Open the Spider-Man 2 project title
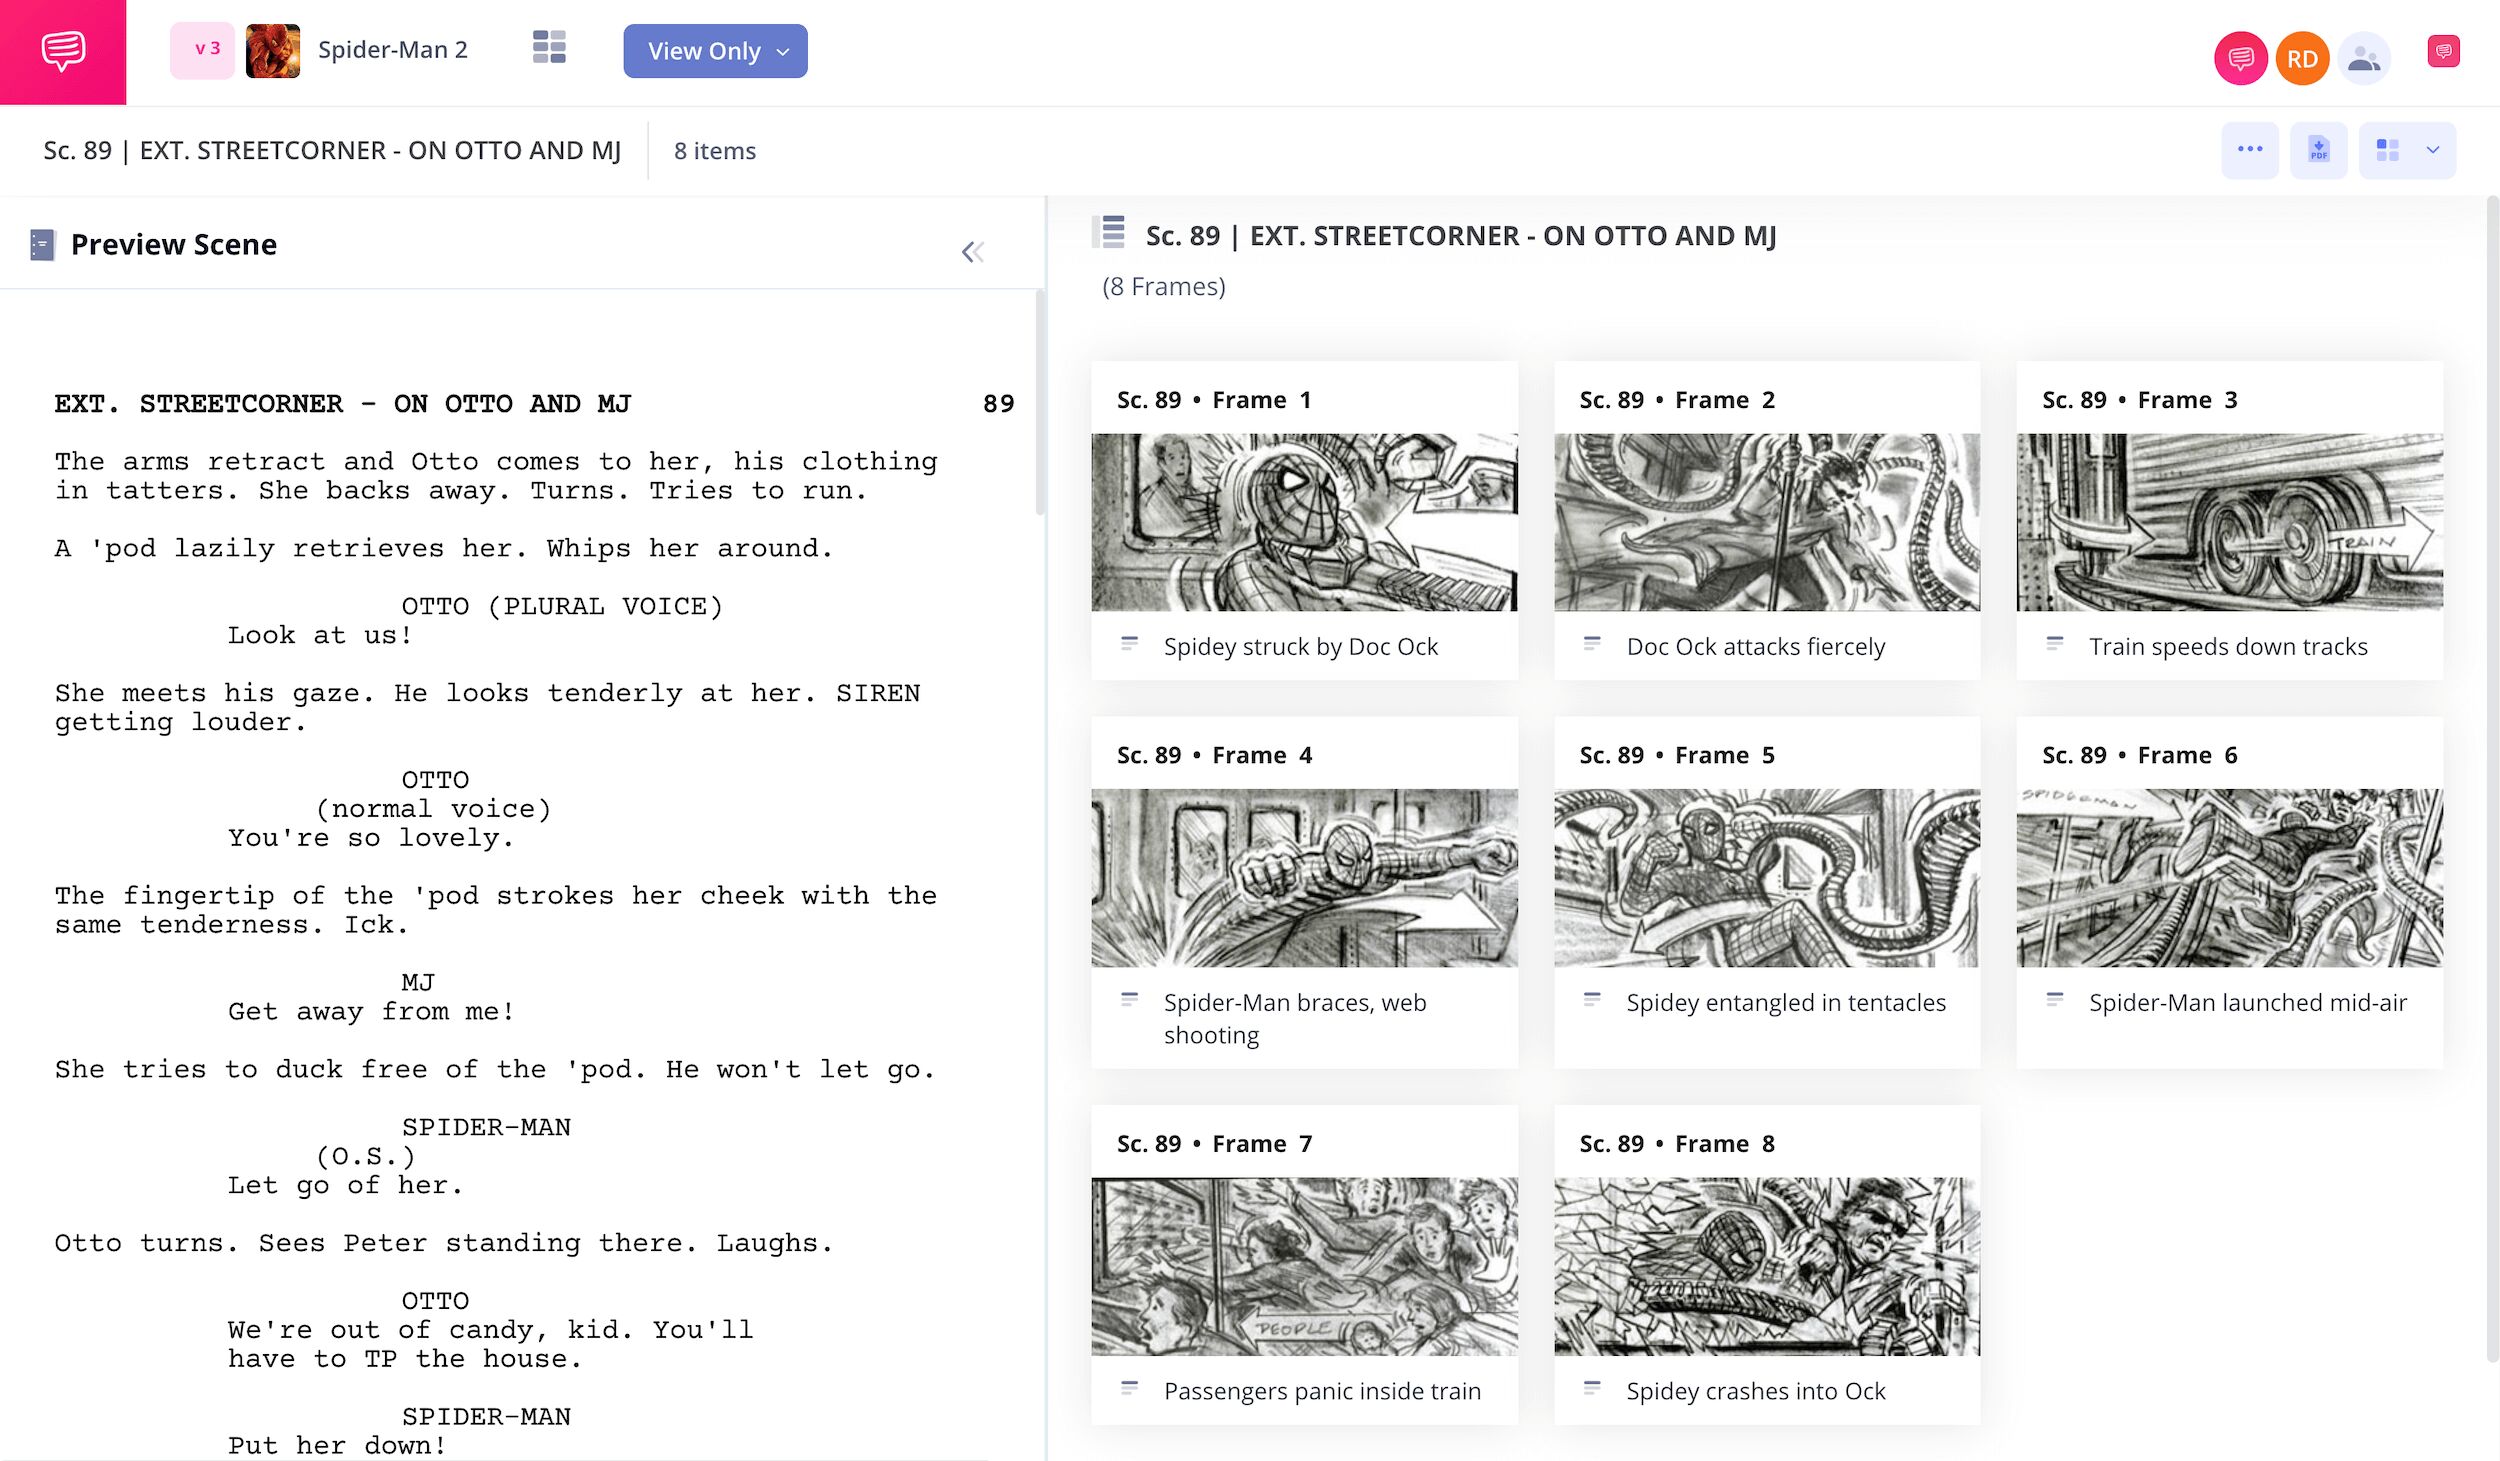Viewport: 2500px width, 1461px height. pos(393,50)
